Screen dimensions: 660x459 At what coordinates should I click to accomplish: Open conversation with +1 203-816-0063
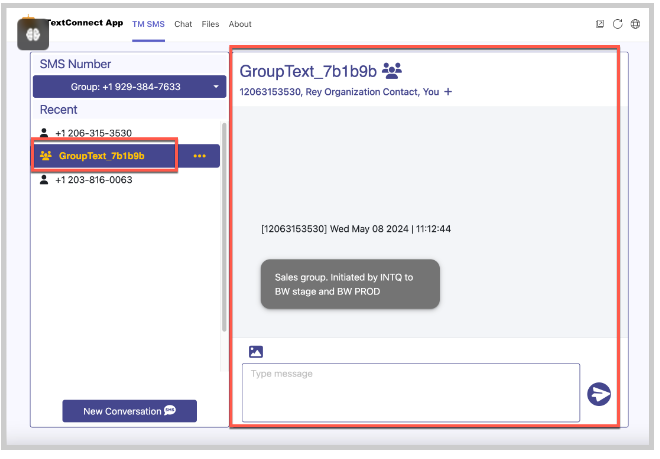tap(93, 180)
